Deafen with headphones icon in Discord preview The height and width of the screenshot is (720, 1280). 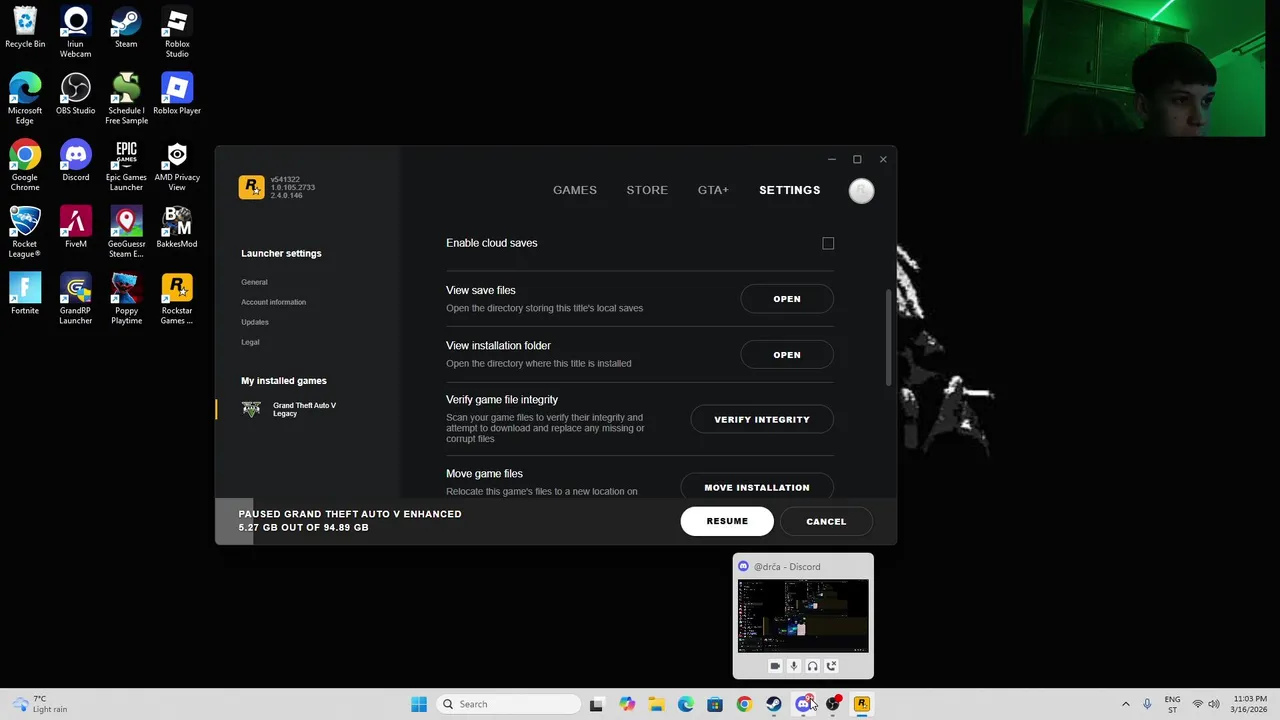812,666
